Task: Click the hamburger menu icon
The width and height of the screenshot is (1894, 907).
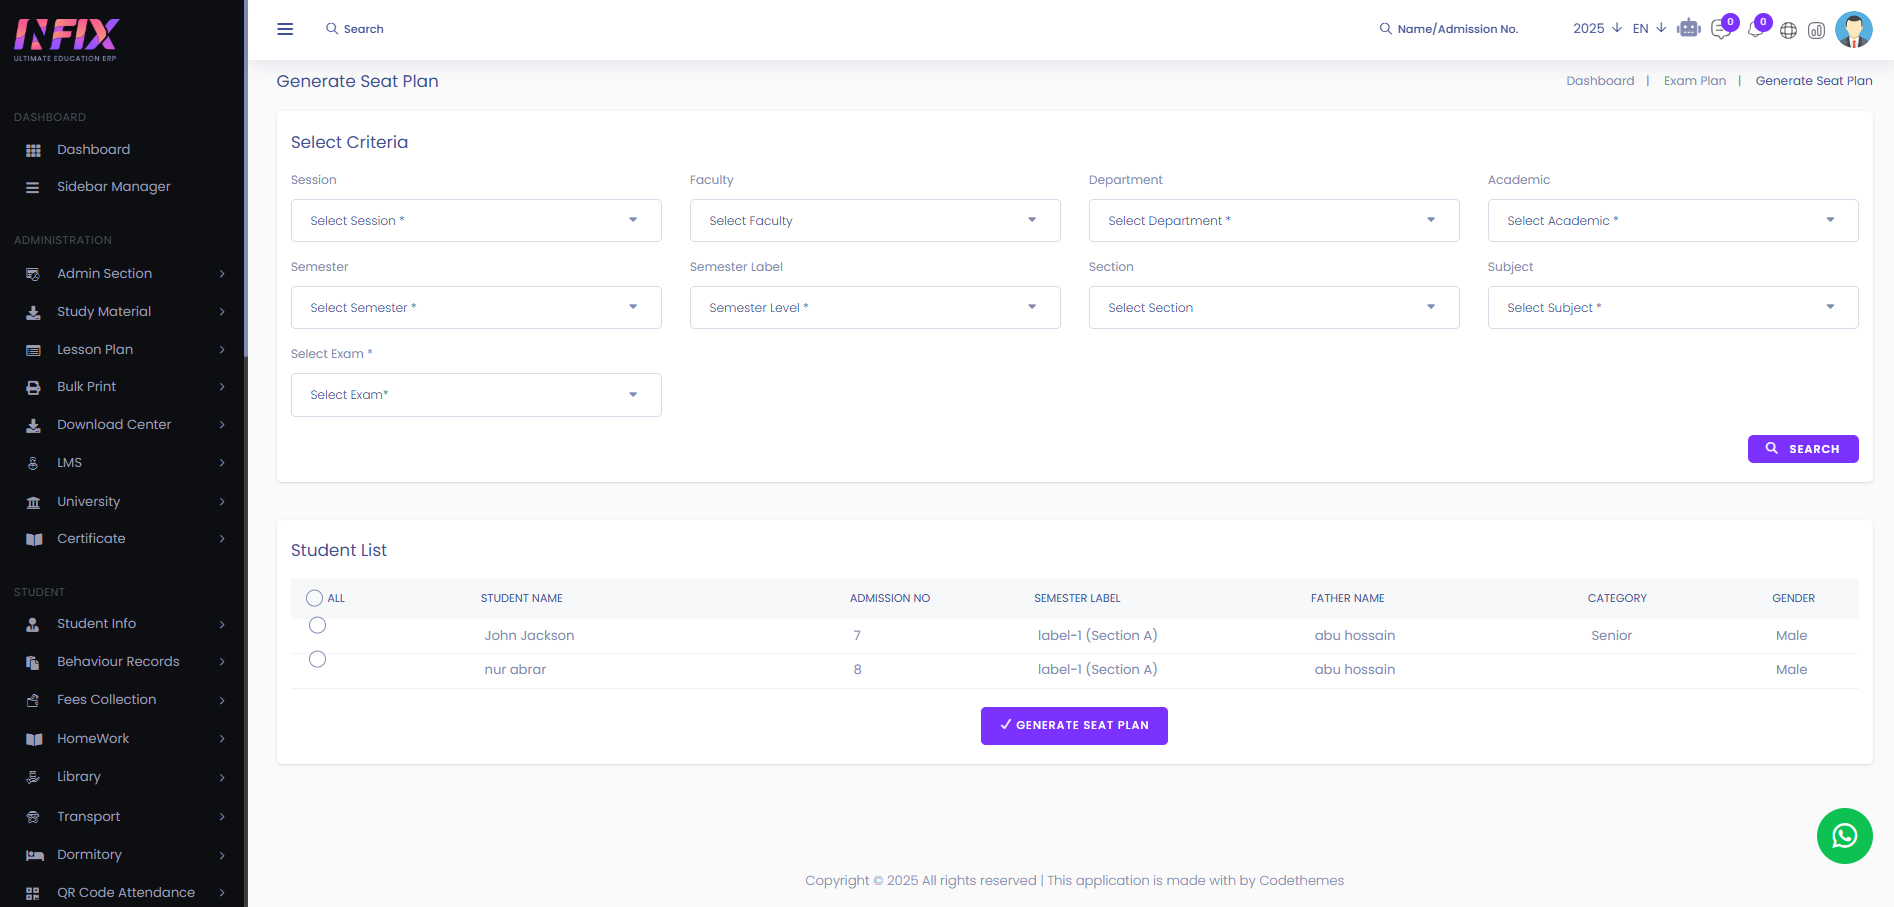Action: coord(285,29)
